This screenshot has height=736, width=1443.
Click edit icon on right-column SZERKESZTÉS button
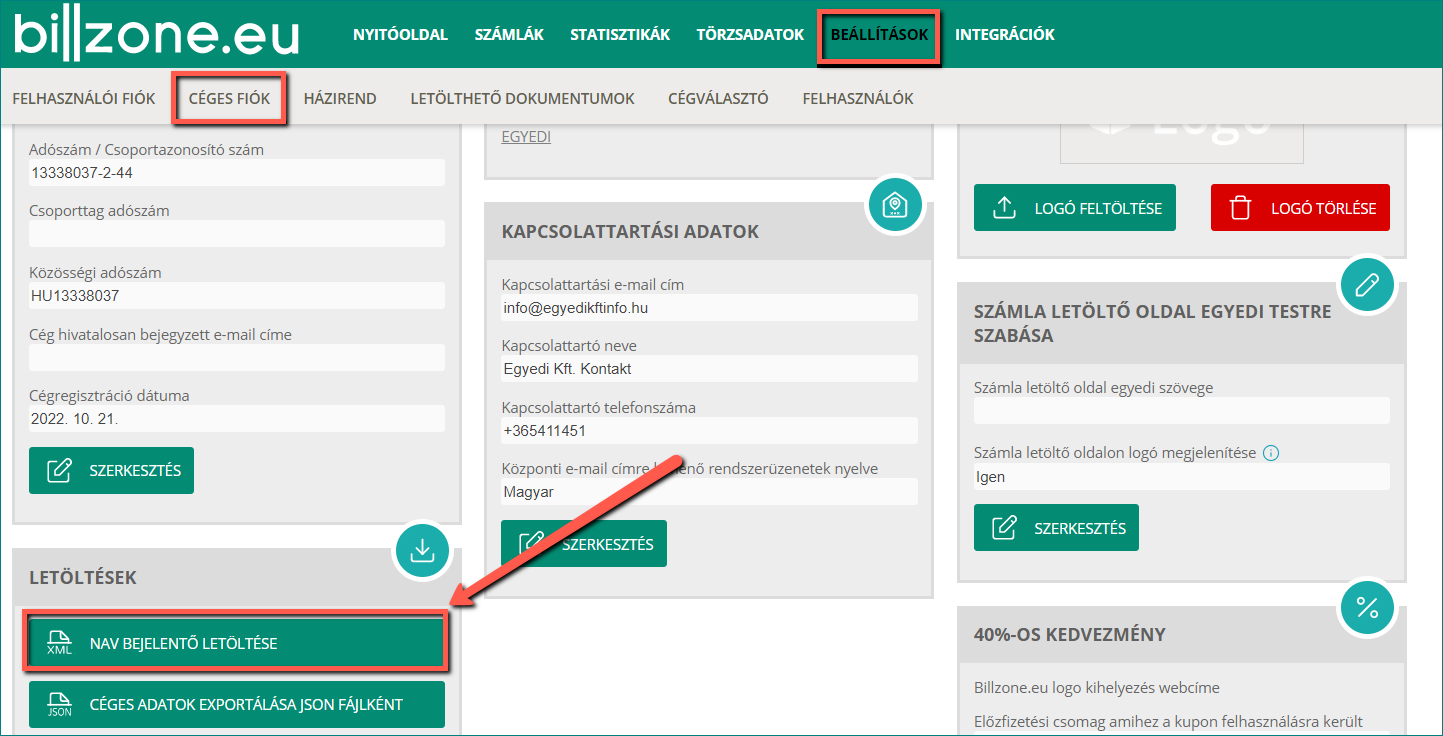tap(1004, 528)
